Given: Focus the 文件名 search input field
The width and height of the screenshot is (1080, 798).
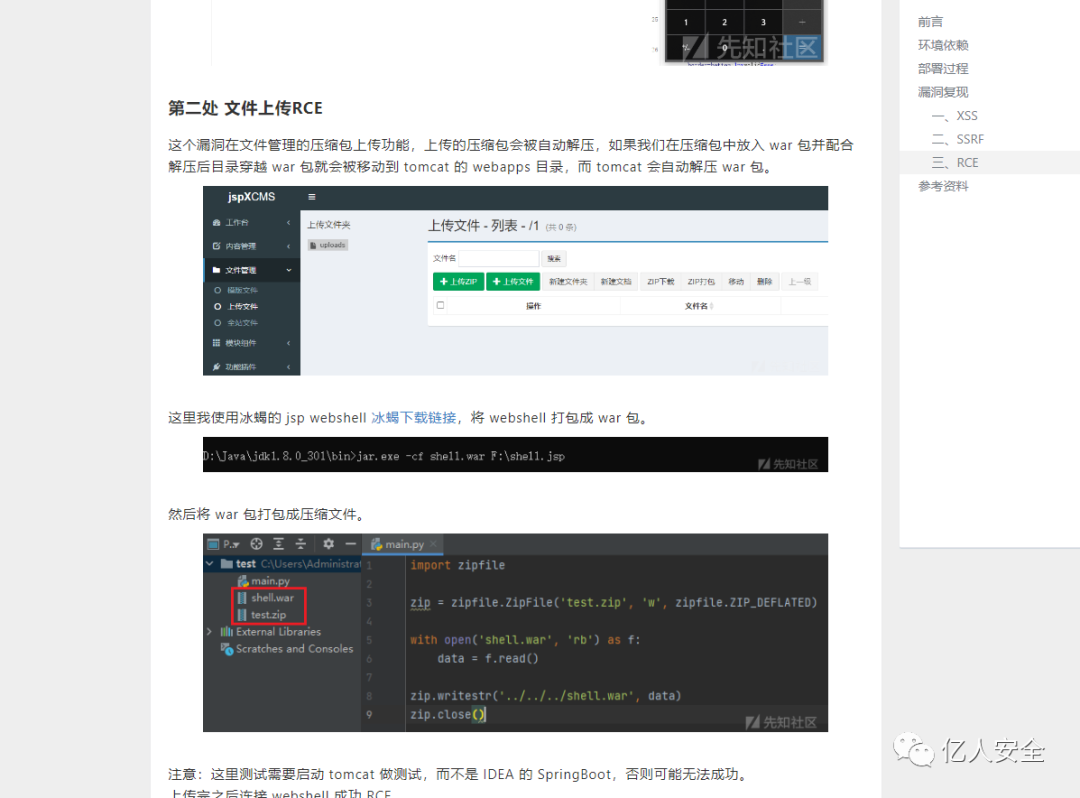Looking at the screenshot, I should click(x=499, y=258).
